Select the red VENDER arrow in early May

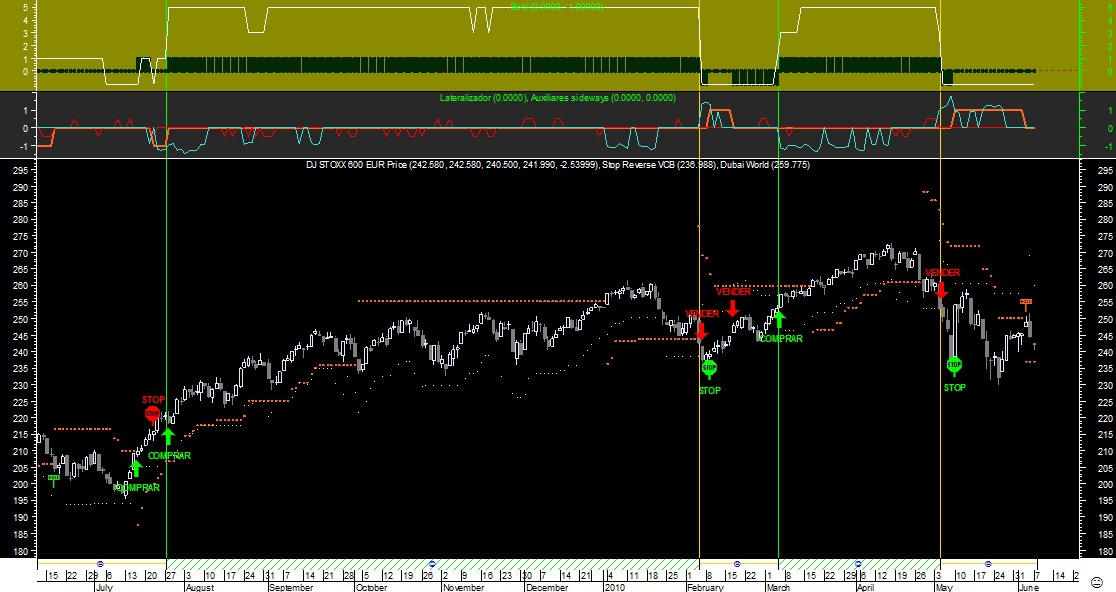pyautogui.click(x=941, y=290)
